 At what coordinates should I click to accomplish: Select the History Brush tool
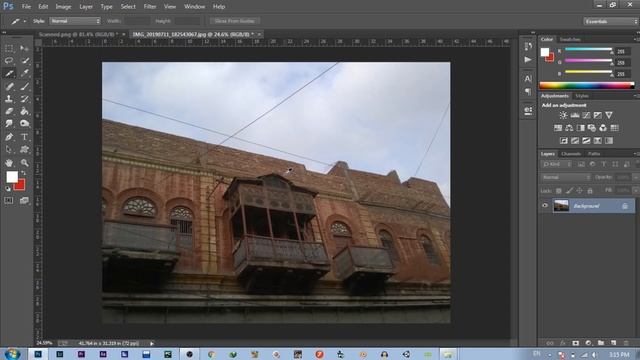(24, 99)
